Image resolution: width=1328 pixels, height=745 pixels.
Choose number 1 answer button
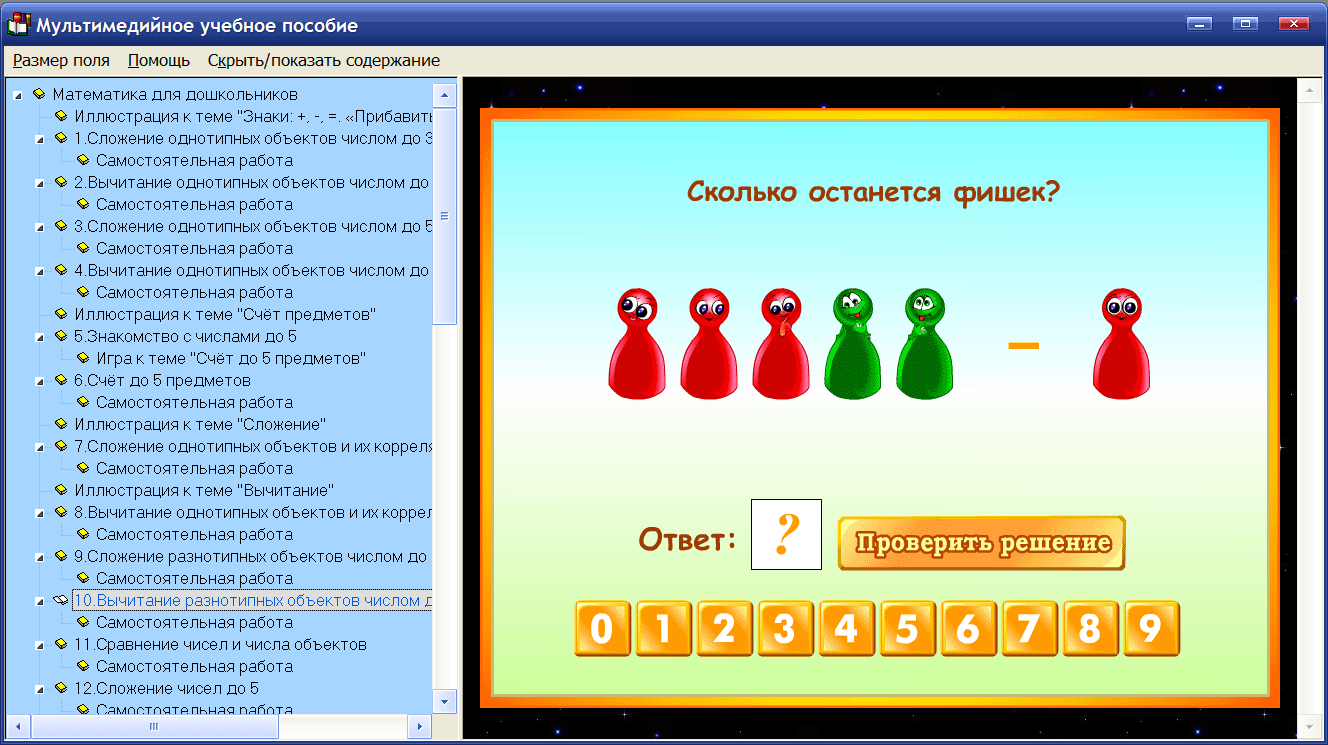click(x=663, y=629)
